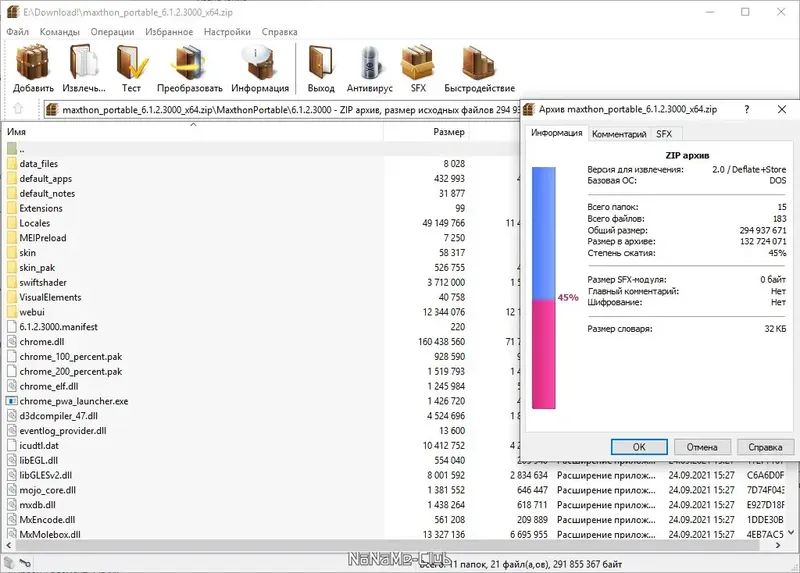Select the VisualElements folder

tap(50, 297)
